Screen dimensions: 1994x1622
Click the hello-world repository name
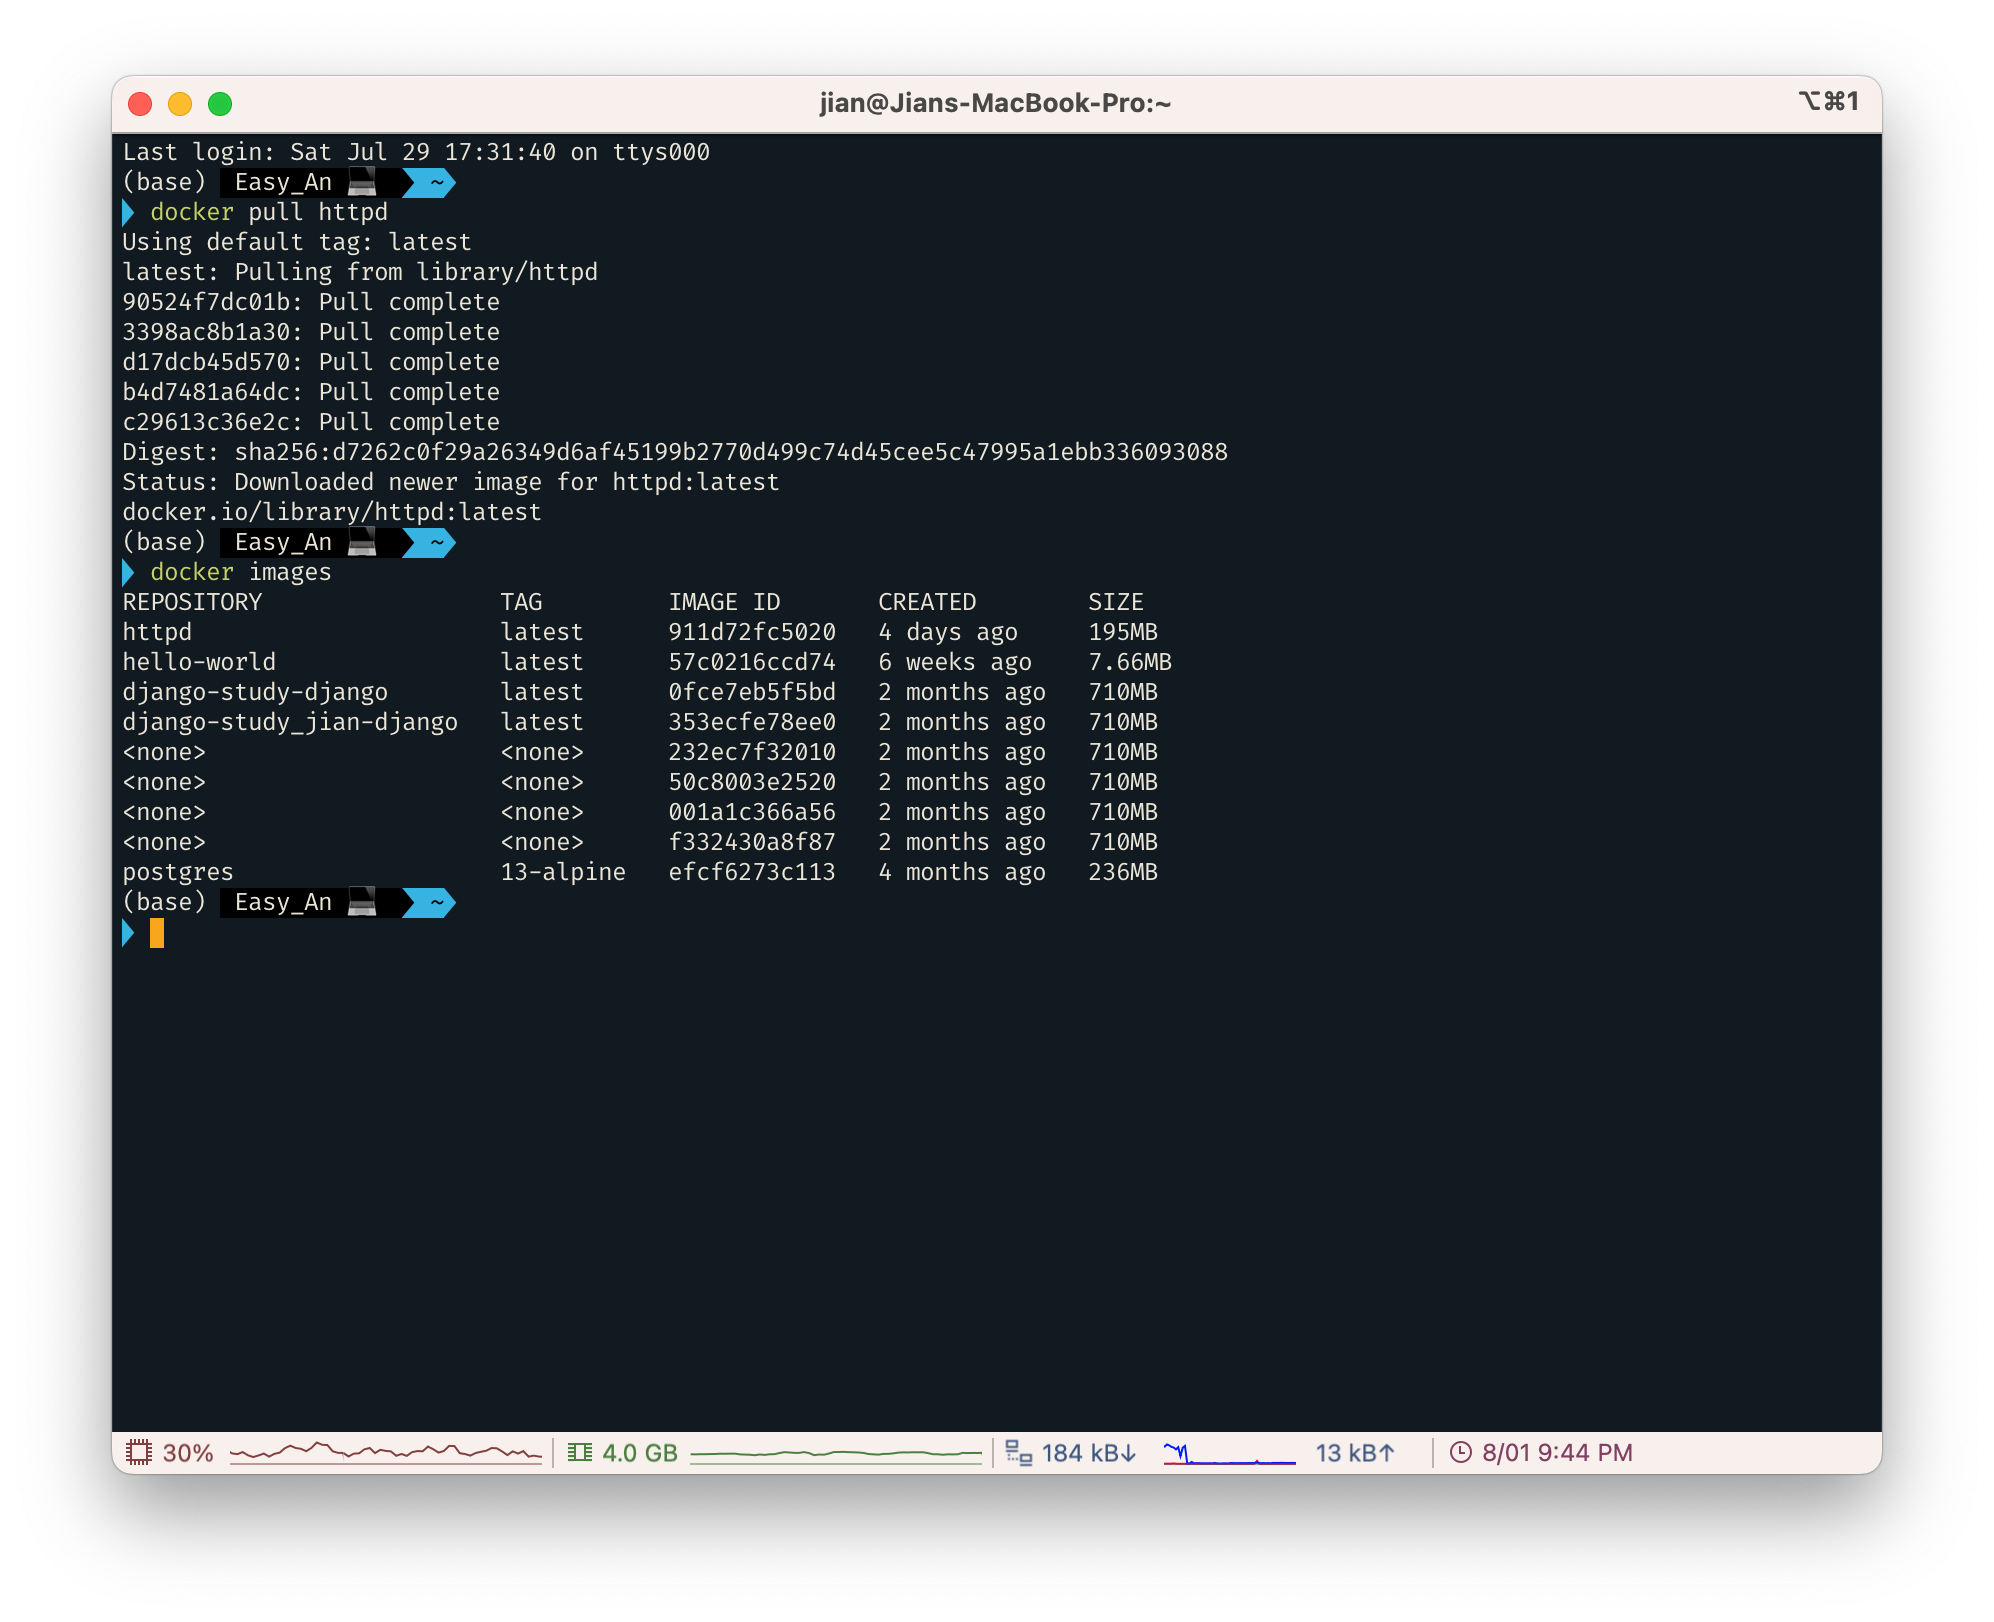[x=199, y=662]
